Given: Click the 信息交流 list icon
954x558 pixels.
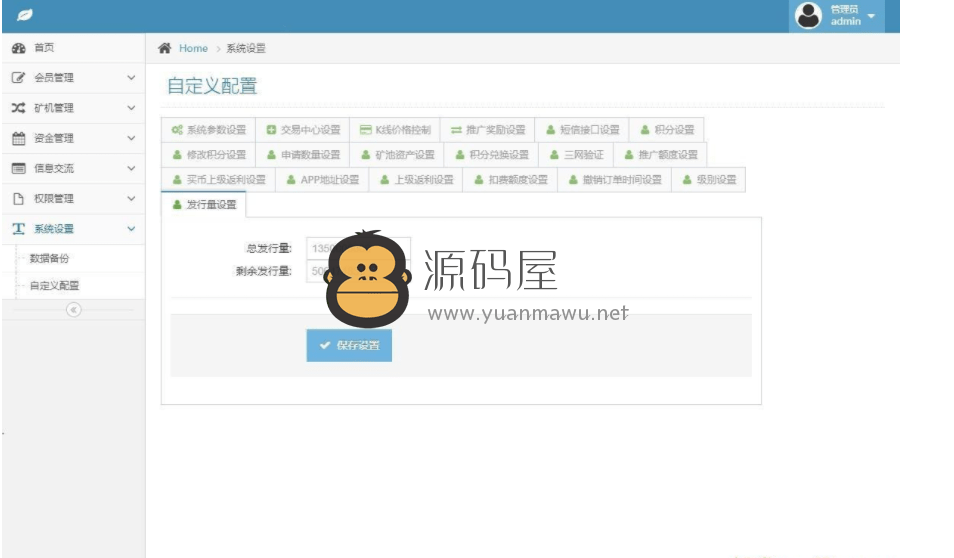Looking at the screenshot, I should pyautogui.click(x=19, y=168).
